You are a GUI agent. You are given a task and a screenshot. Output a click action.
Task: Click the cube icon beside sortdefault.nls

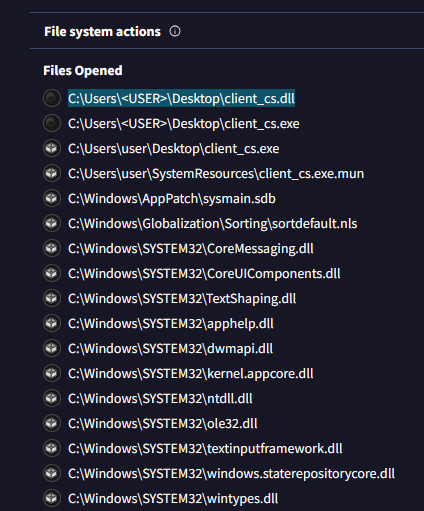click(52, 223)
